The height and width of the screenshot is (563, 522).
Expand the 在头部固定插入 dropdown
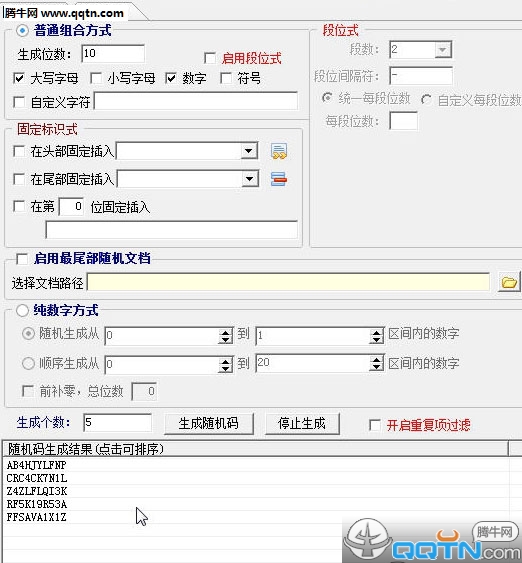[248, 151]
